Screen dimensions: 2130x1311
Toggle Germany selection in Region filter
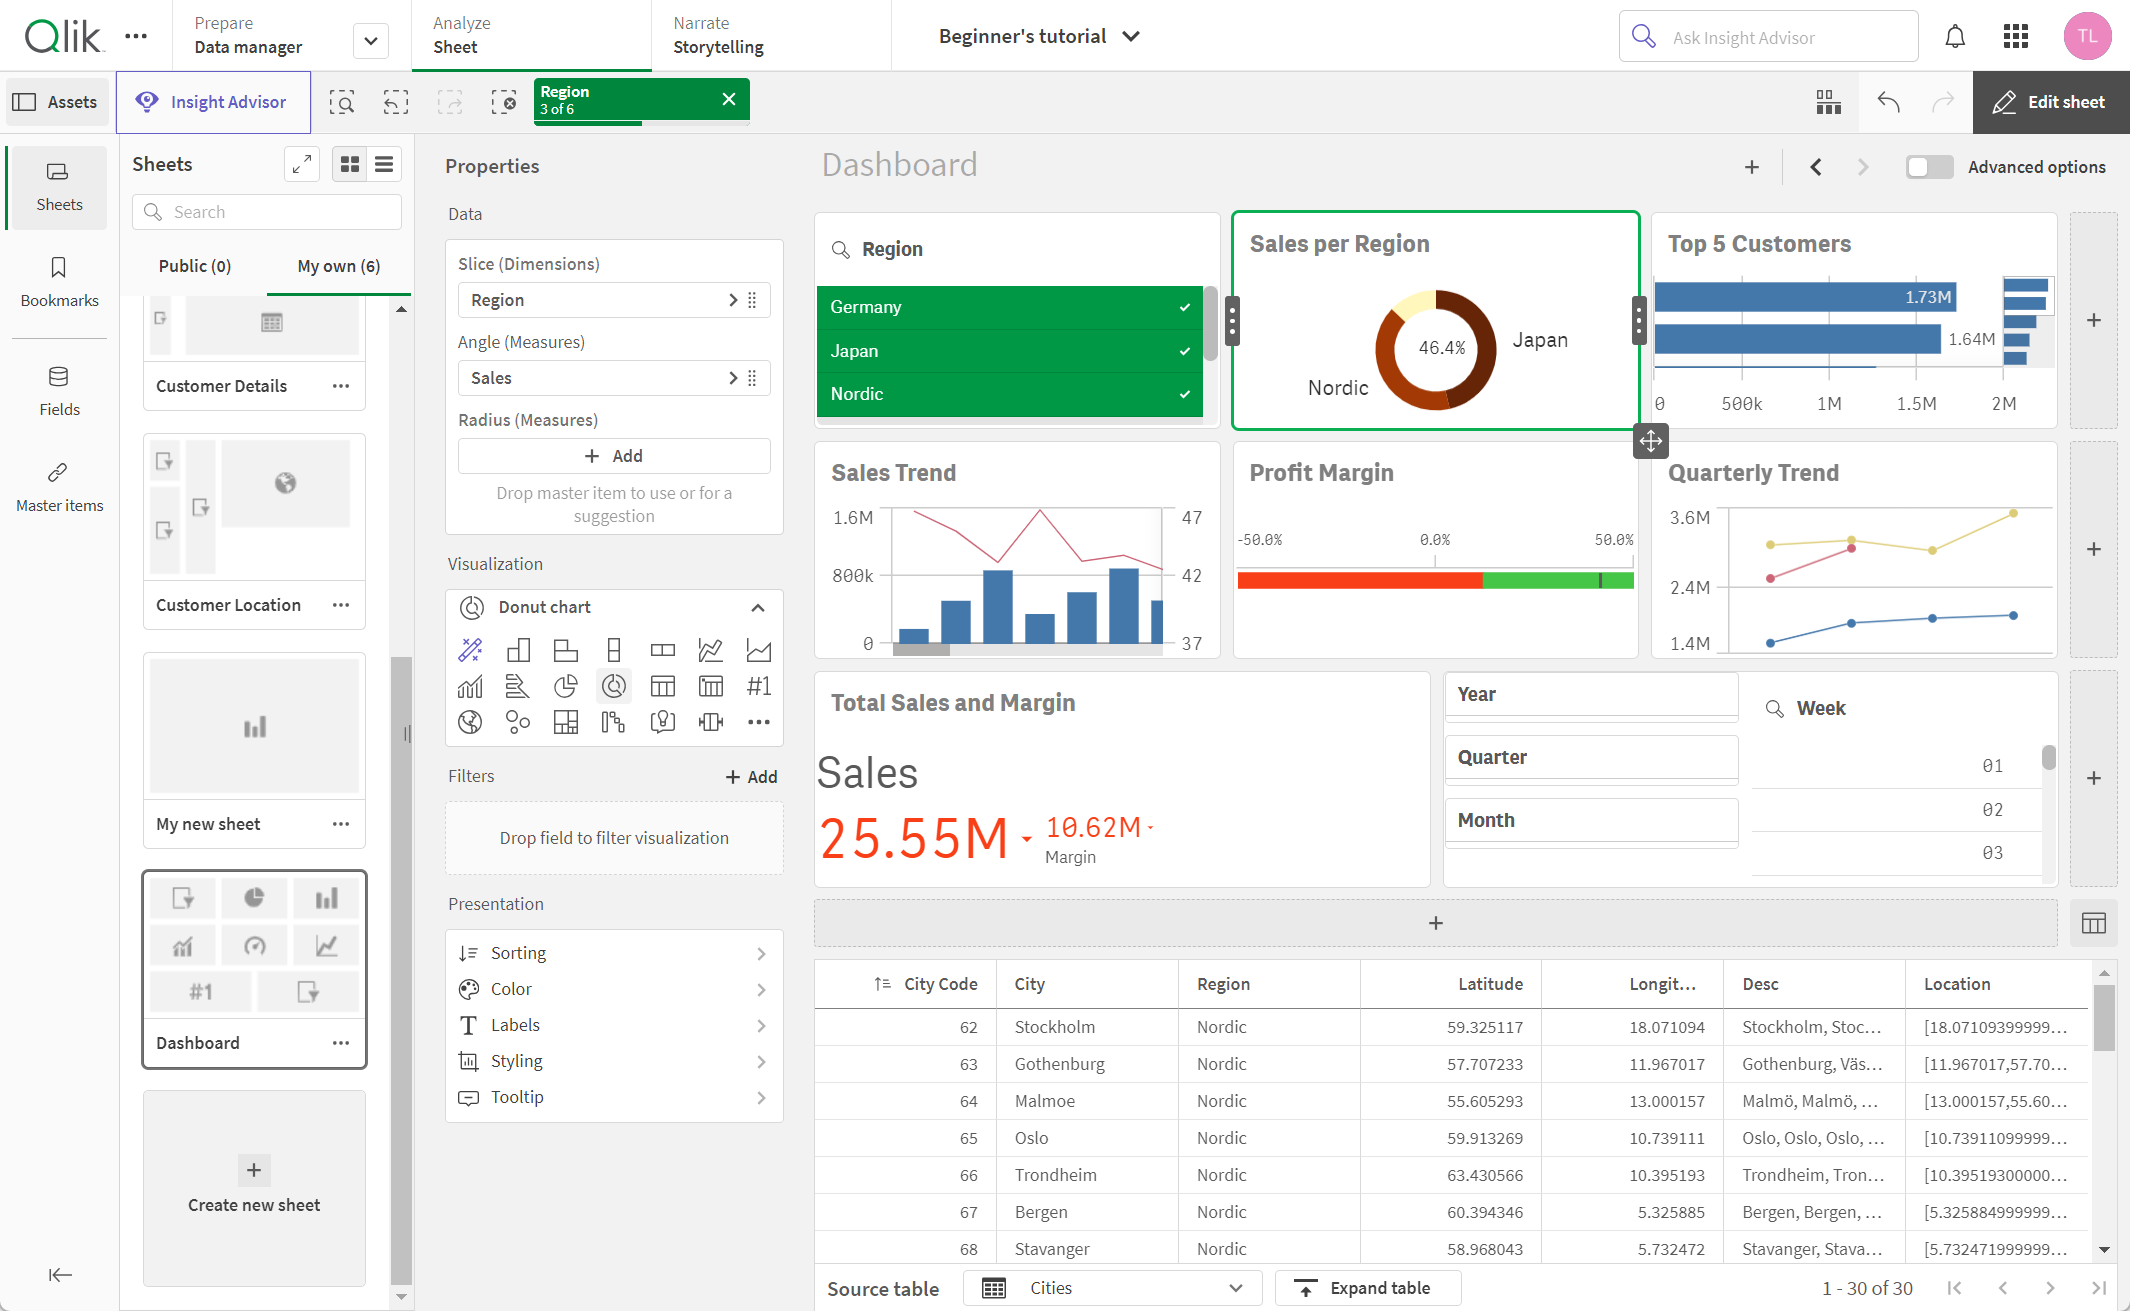tap(1004, 307)
